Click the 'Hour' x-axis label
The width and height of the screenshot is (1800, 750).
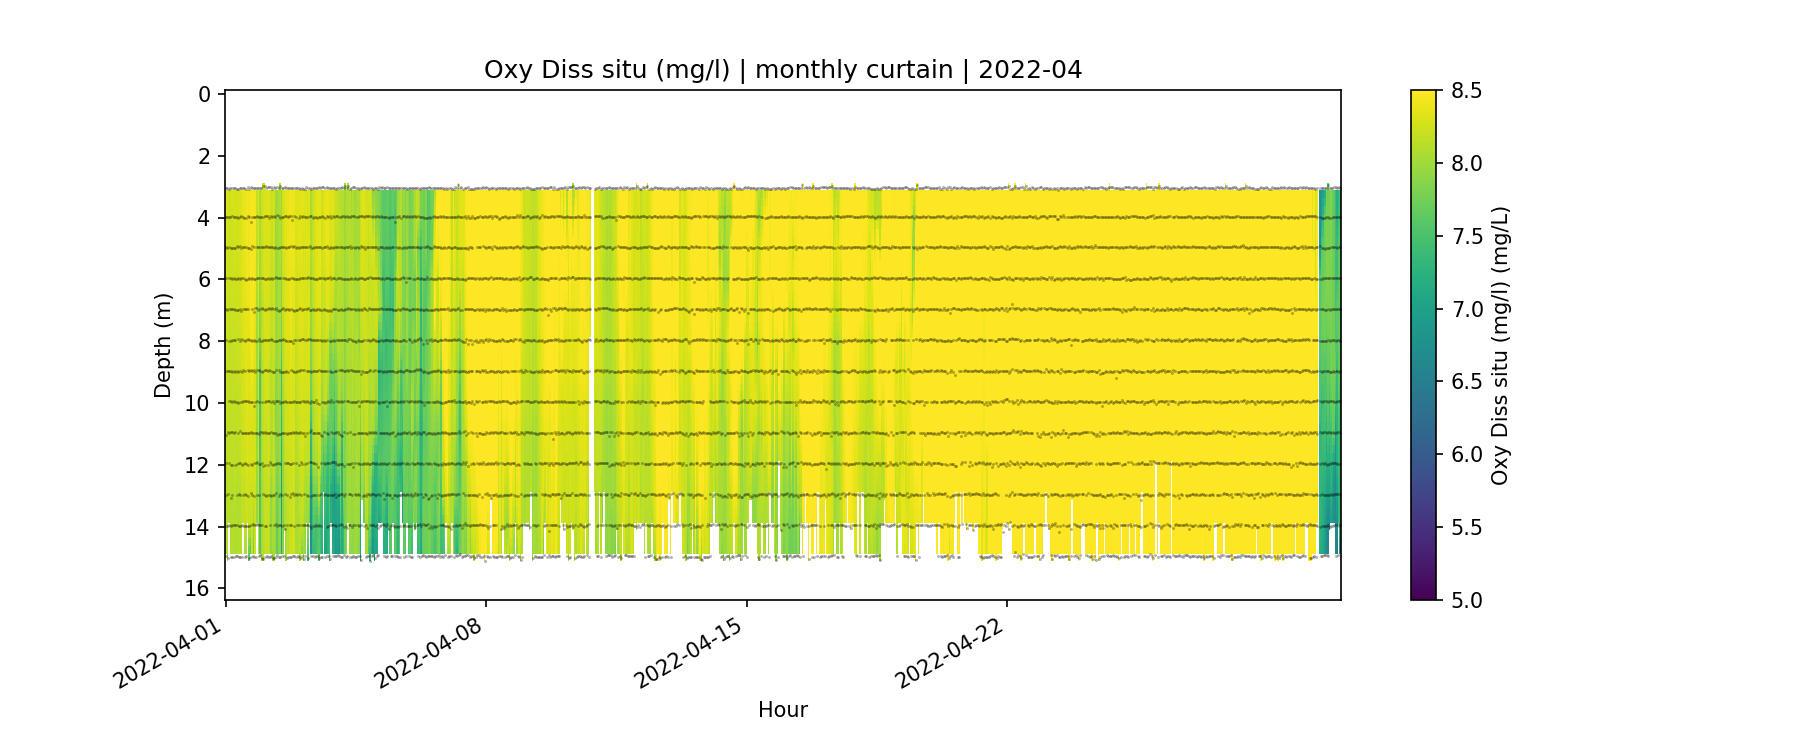pos(782,710)
